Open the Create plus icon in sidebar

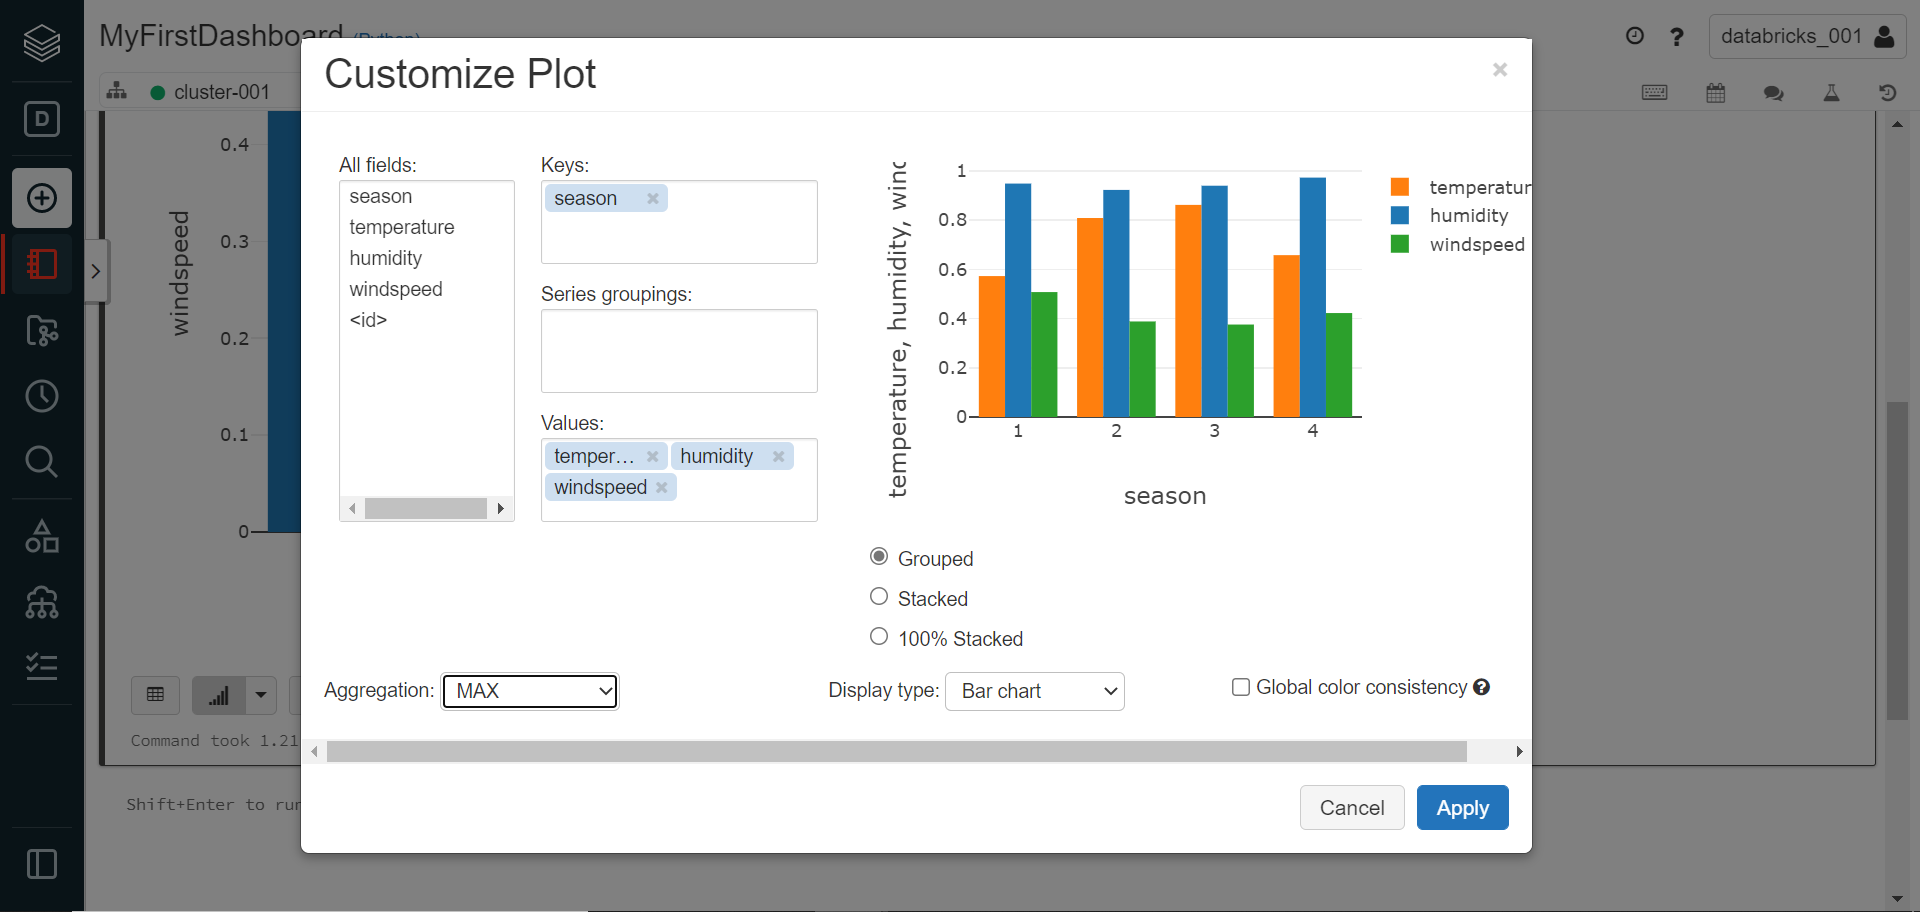point(42,198)
